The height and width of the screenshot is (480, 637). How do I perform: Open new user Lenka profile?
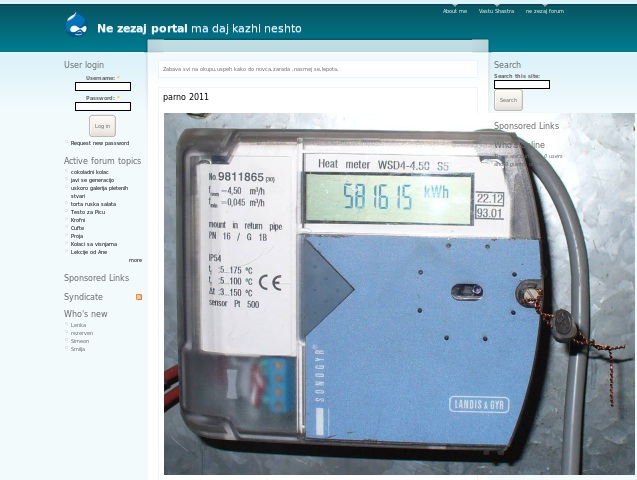(x=78, y=325)
